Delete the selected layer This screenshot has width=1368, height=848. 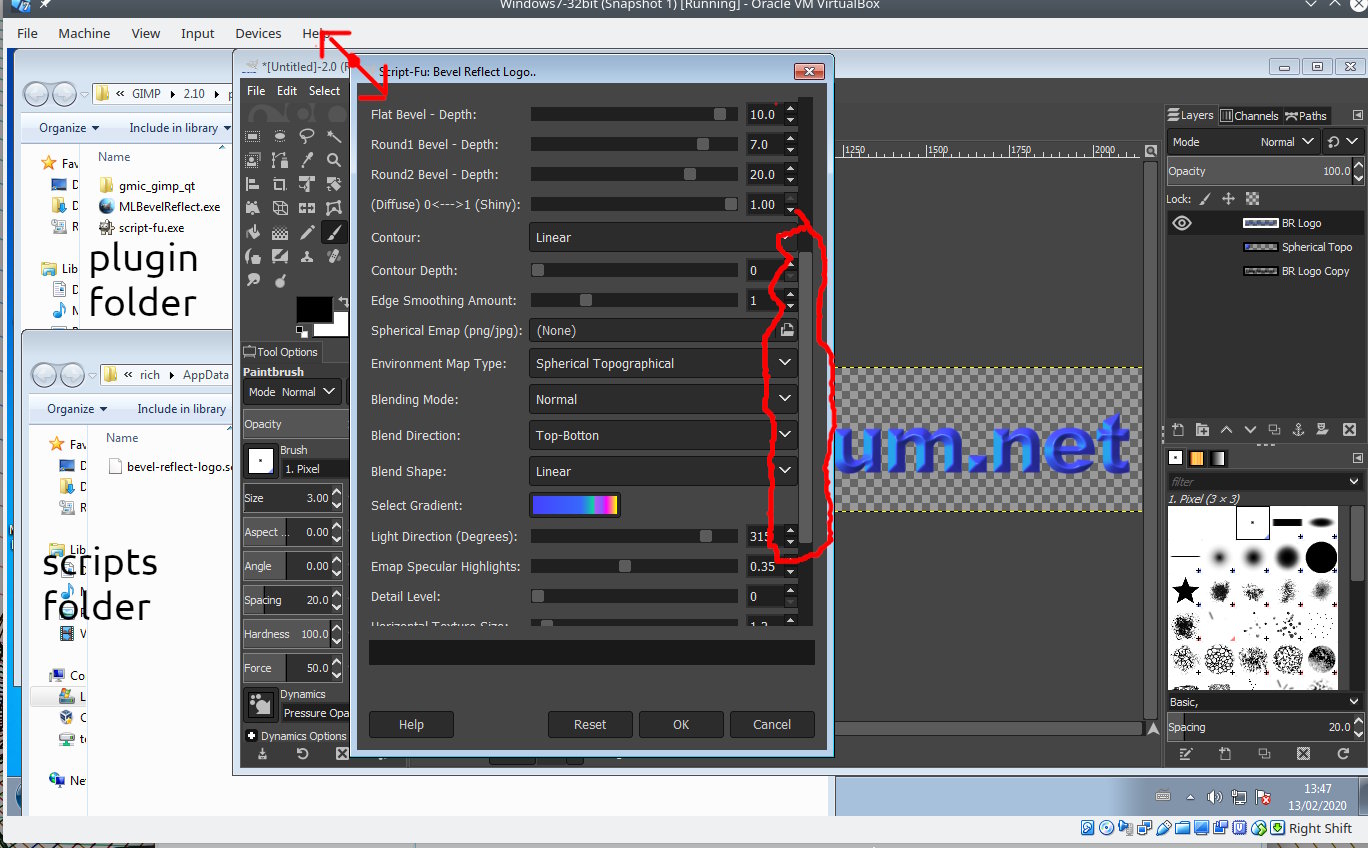click(x=1349, y=430)
